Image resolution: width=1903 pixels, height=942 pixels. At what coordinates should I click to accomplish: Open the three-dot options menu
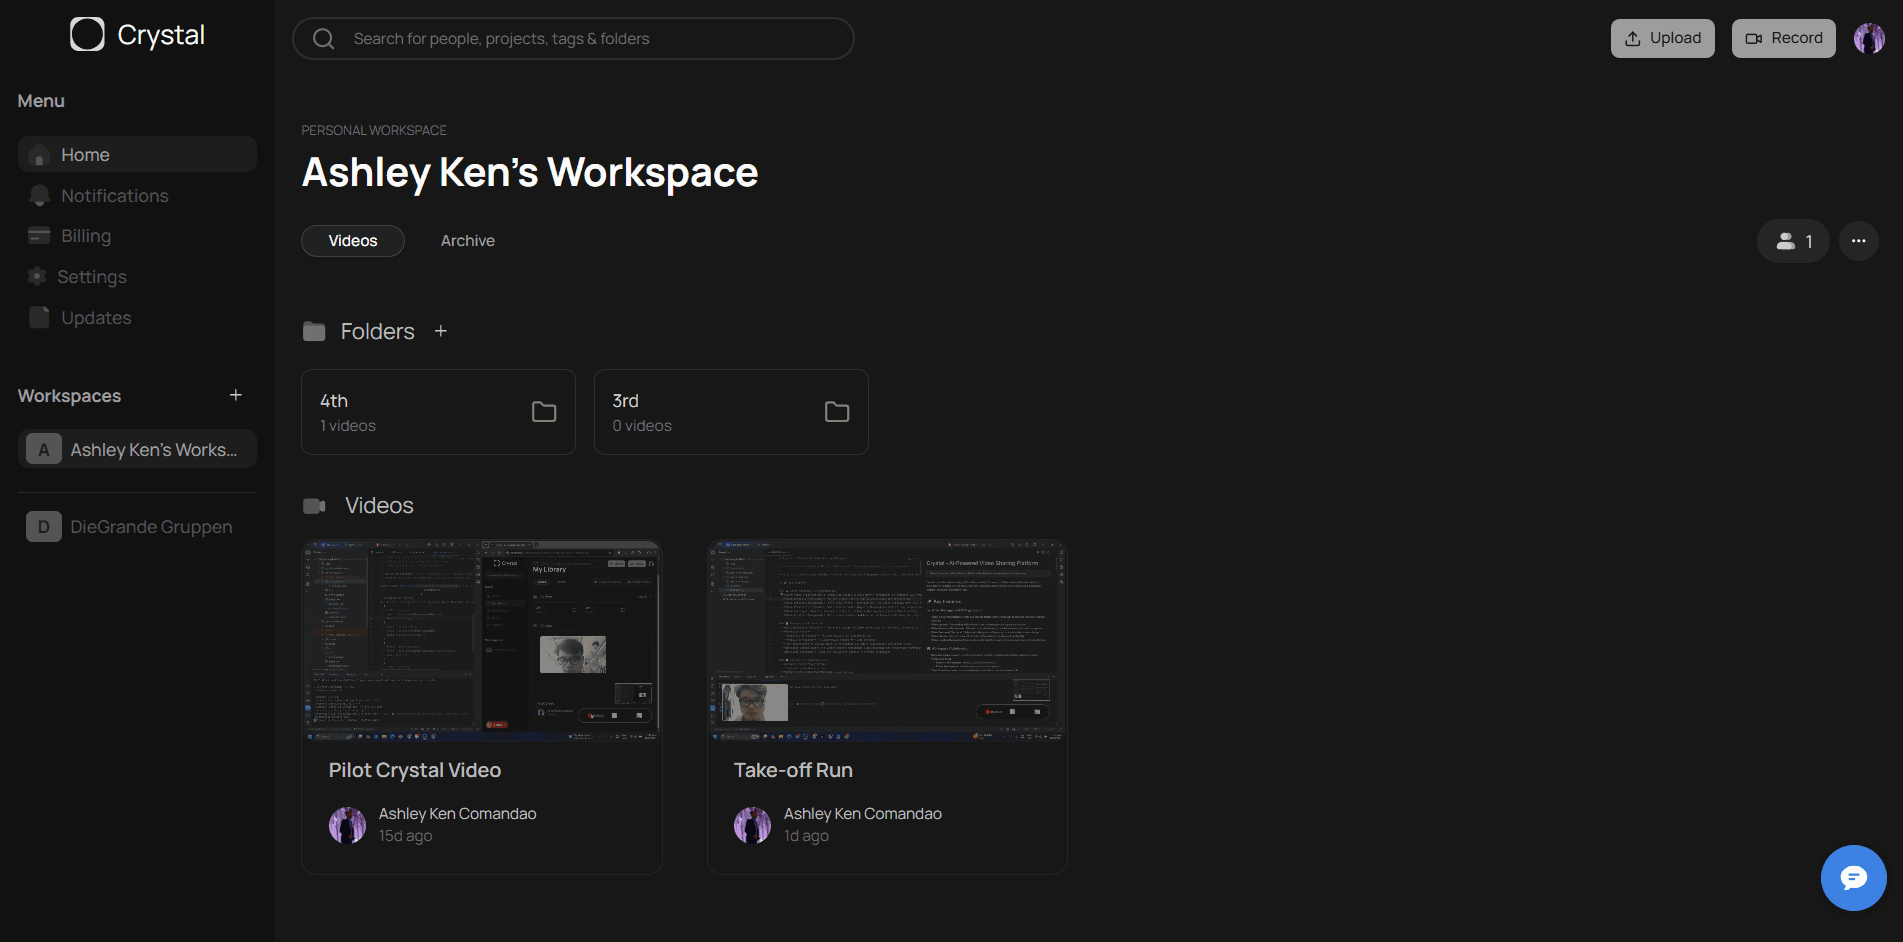coord(1858,241)
